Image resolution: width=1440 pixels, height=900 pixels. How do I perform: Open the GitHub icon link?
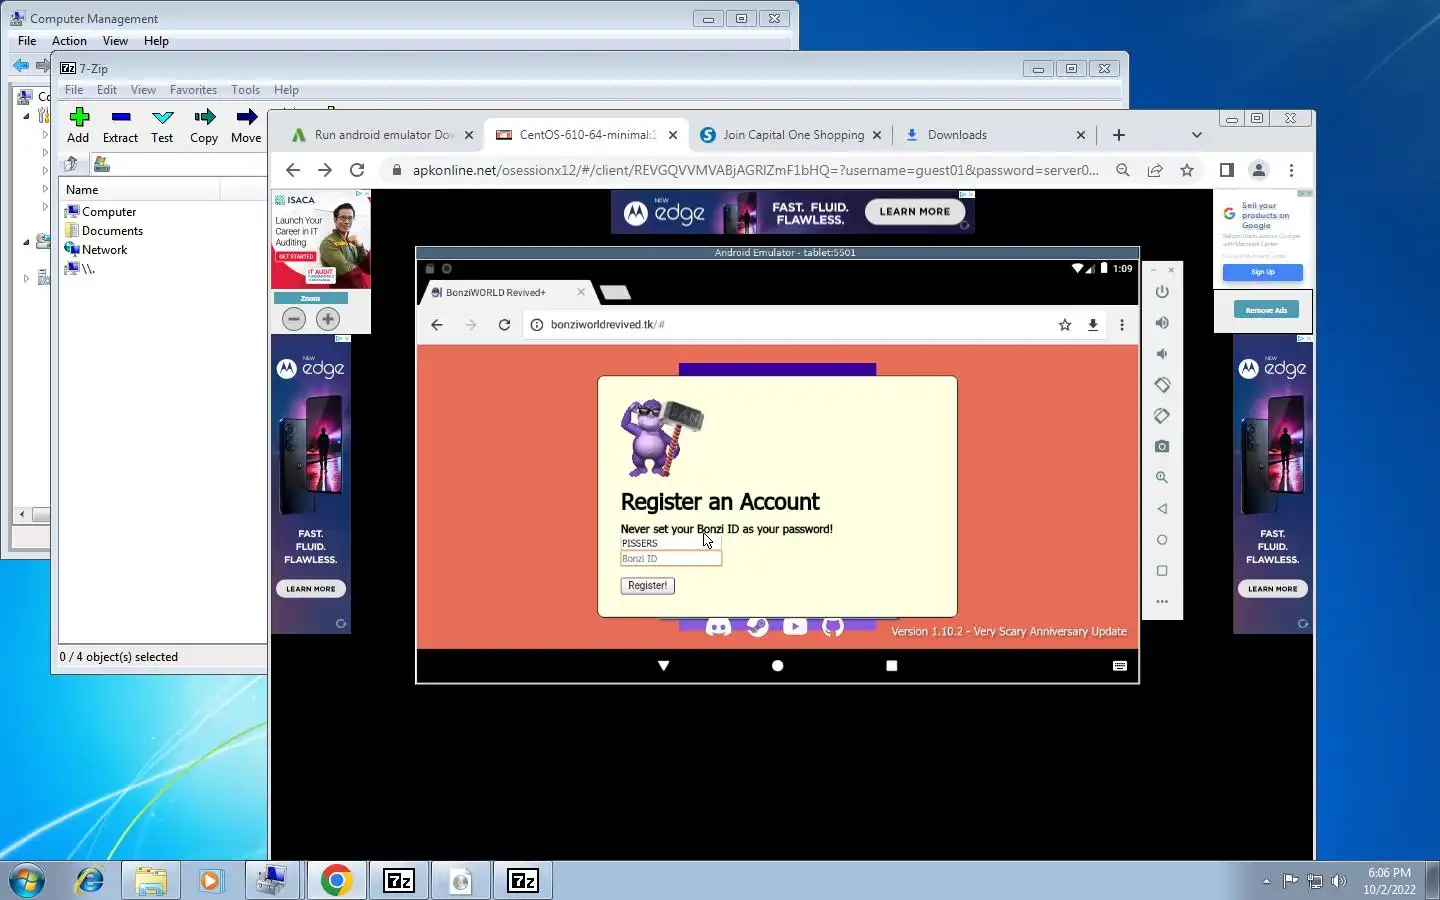(833, 627)
